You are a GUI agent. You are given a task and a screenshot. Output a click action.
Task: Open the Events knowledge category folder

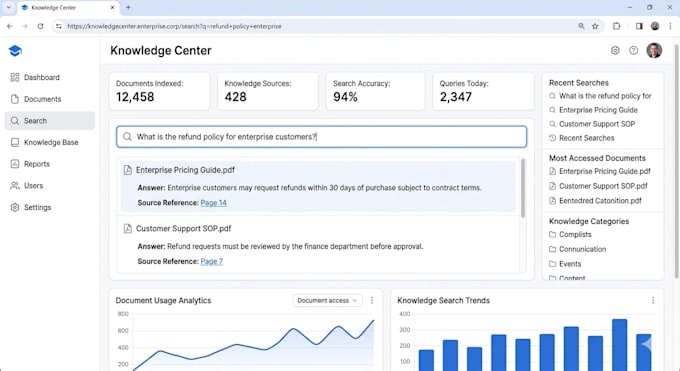(570, 264)
